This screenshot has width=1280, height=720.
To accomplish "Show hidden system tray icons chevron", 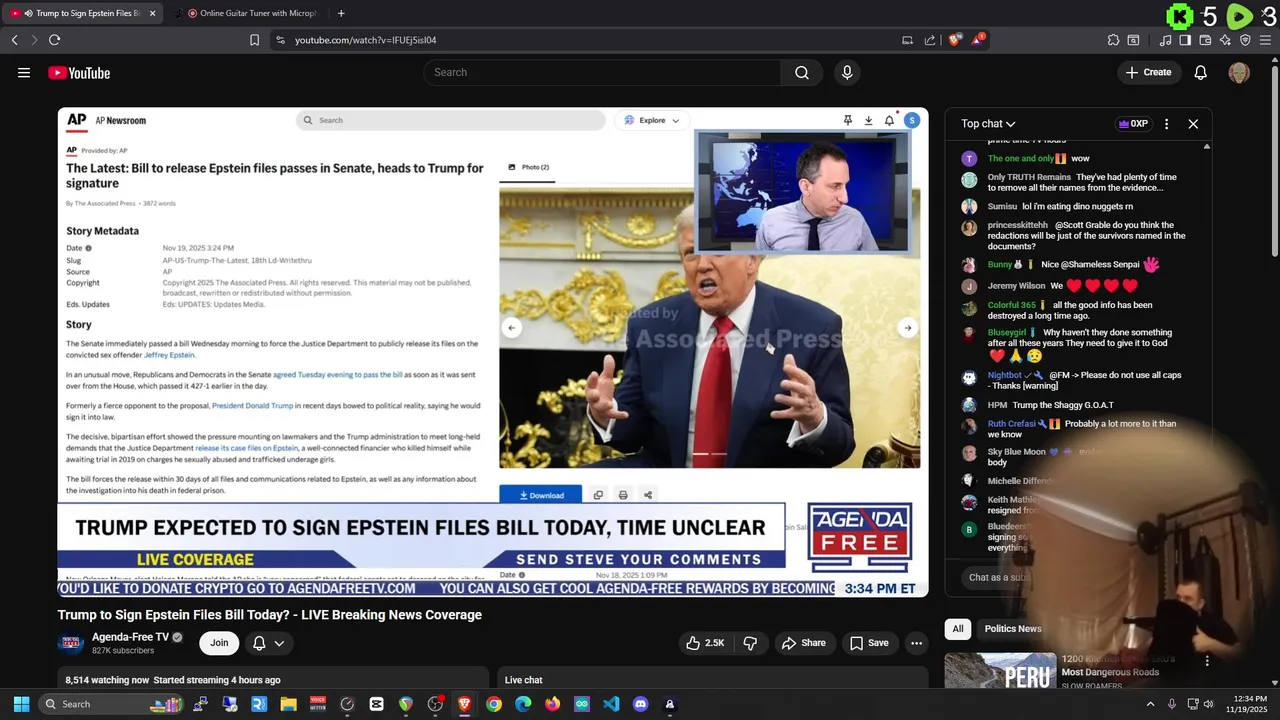I will tap(1150, 704).
